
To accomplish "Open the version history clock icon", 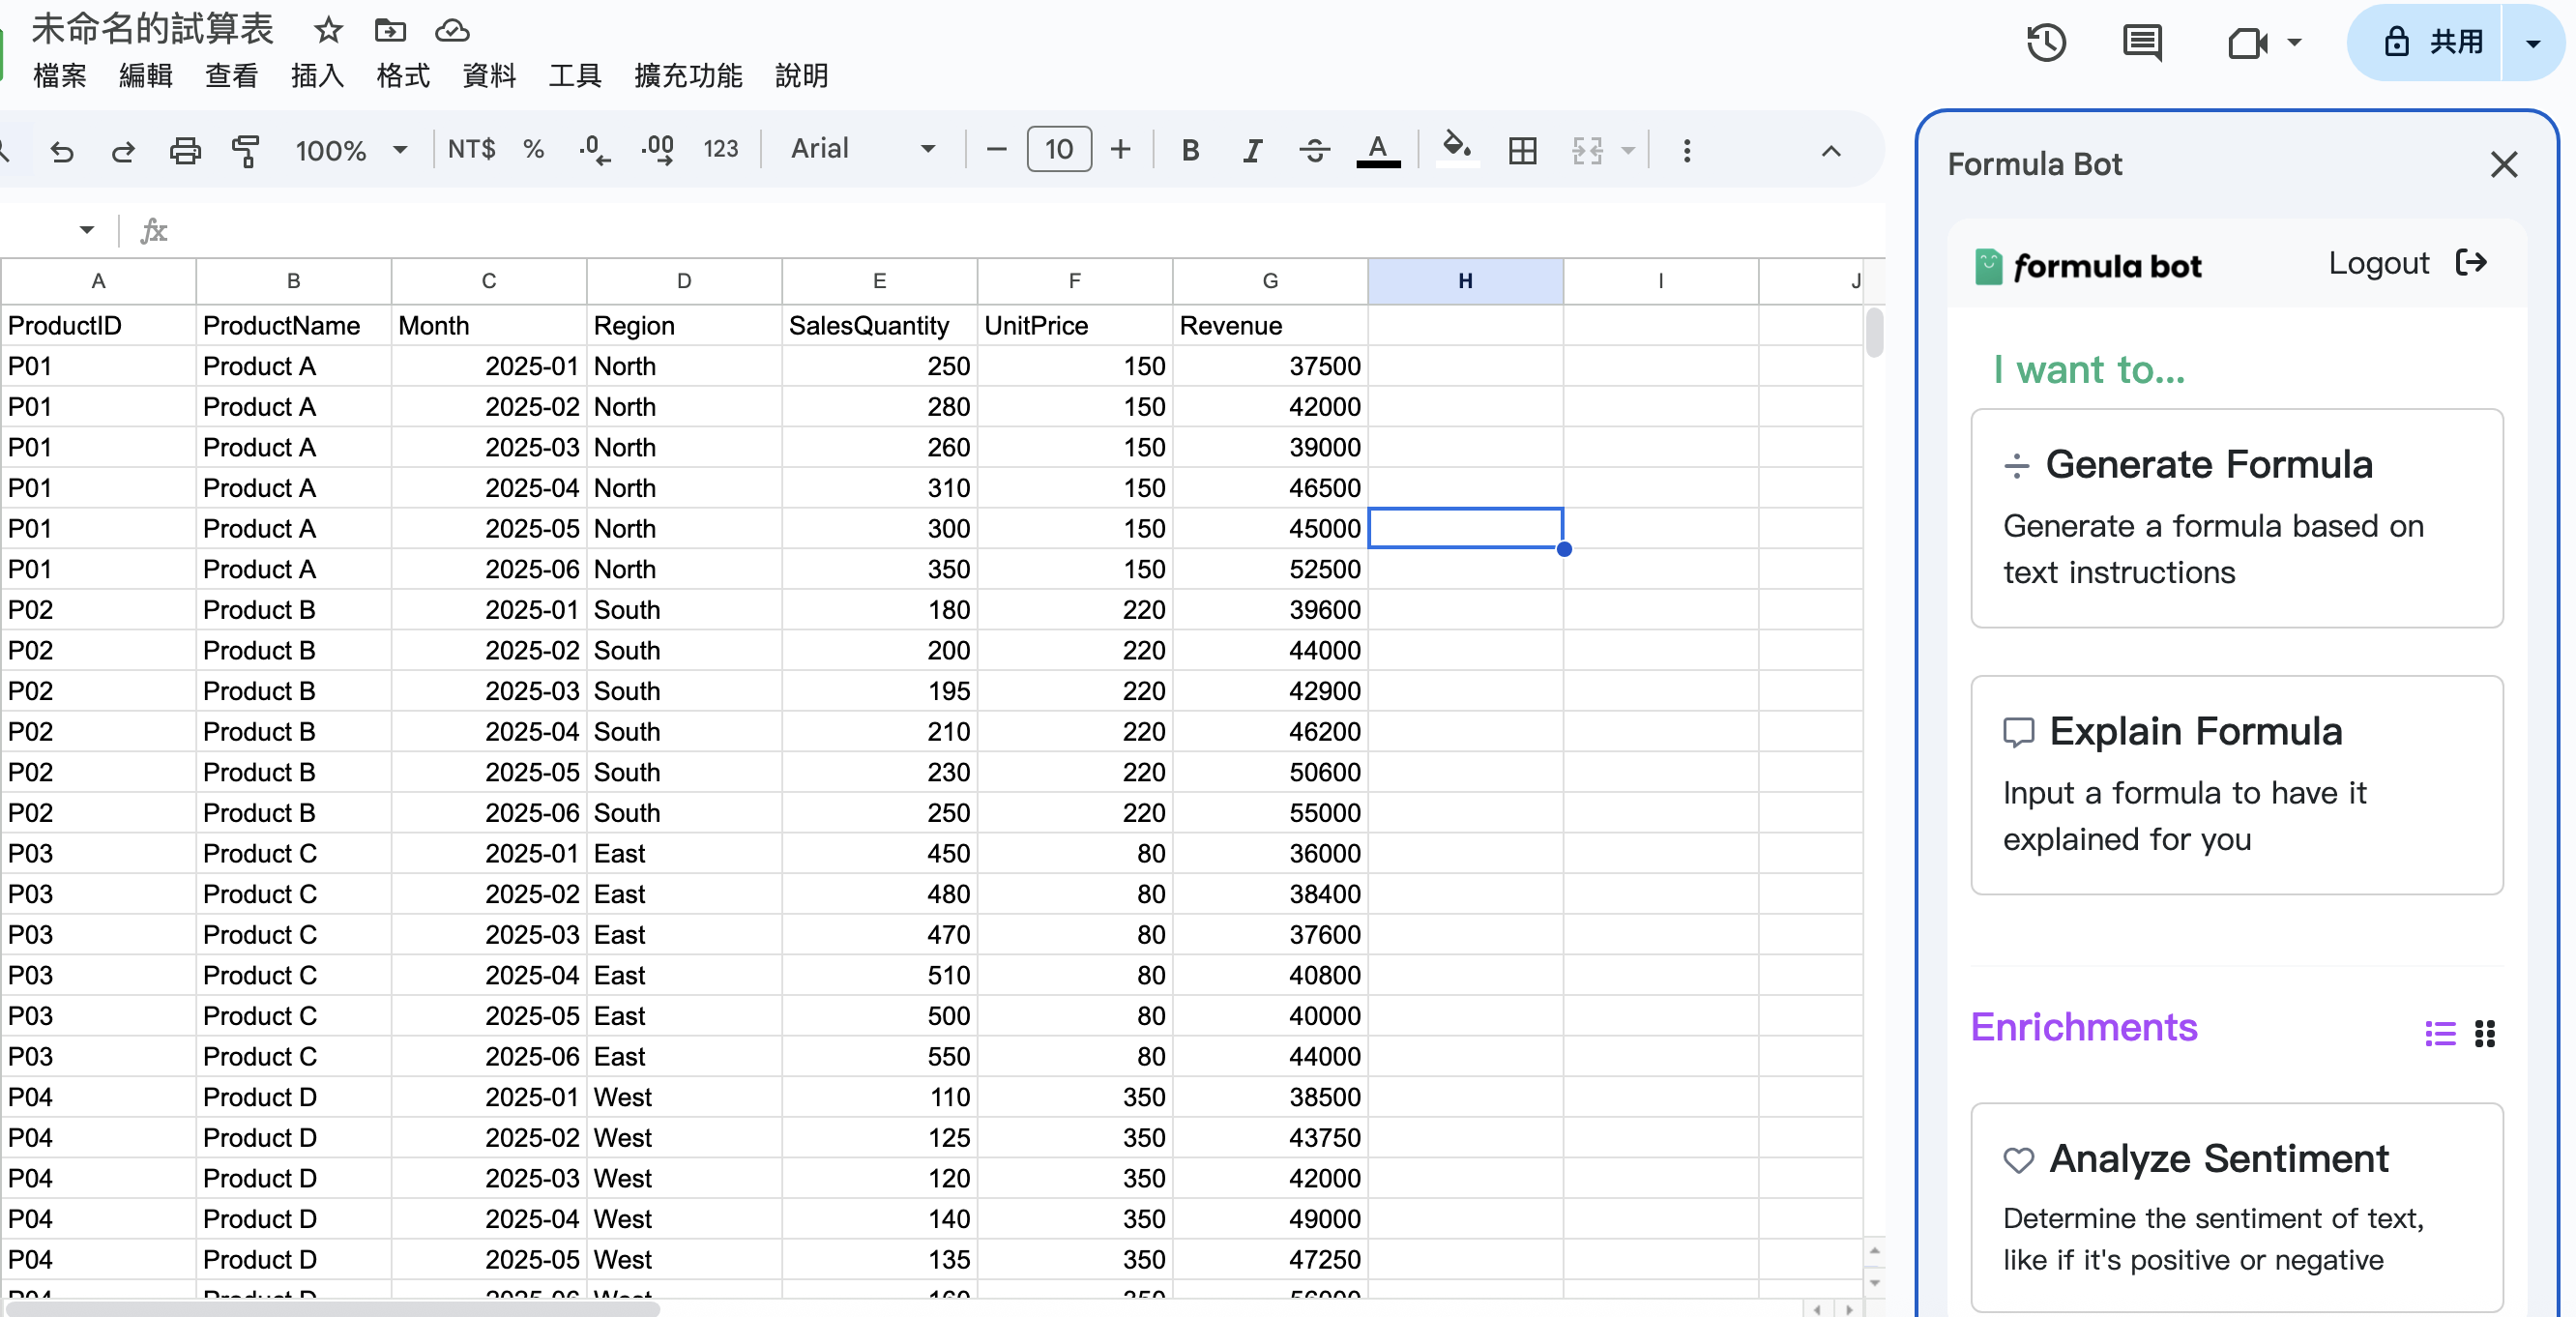I will pyautogui.click(x=2045, y=42).
